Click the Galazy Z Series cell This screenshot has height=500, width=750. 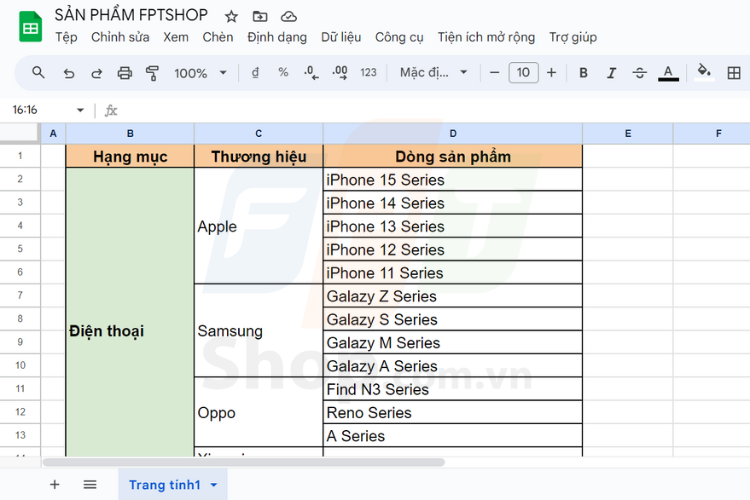tap(453, 296)
